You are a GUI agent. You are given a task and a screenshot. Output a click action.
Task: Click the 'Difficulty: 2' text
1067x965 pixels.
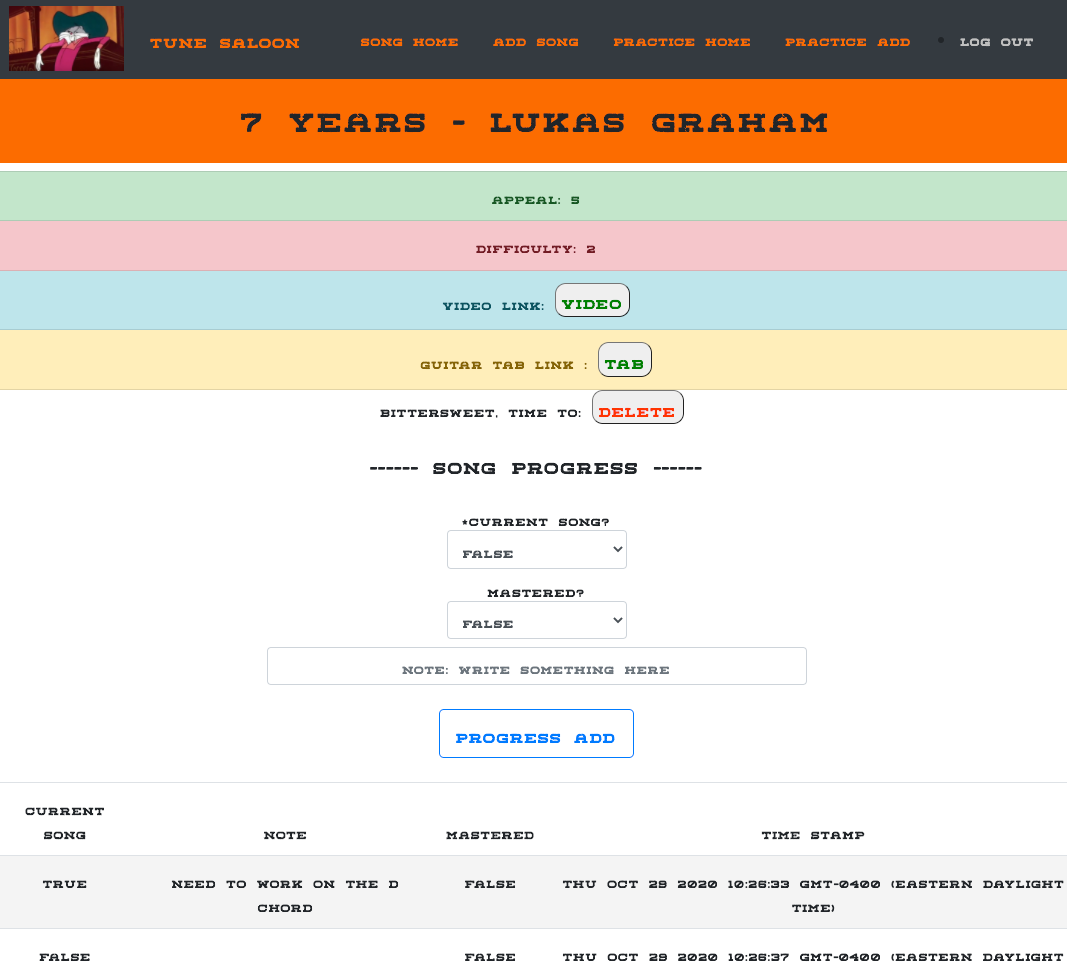pos(536,249)
